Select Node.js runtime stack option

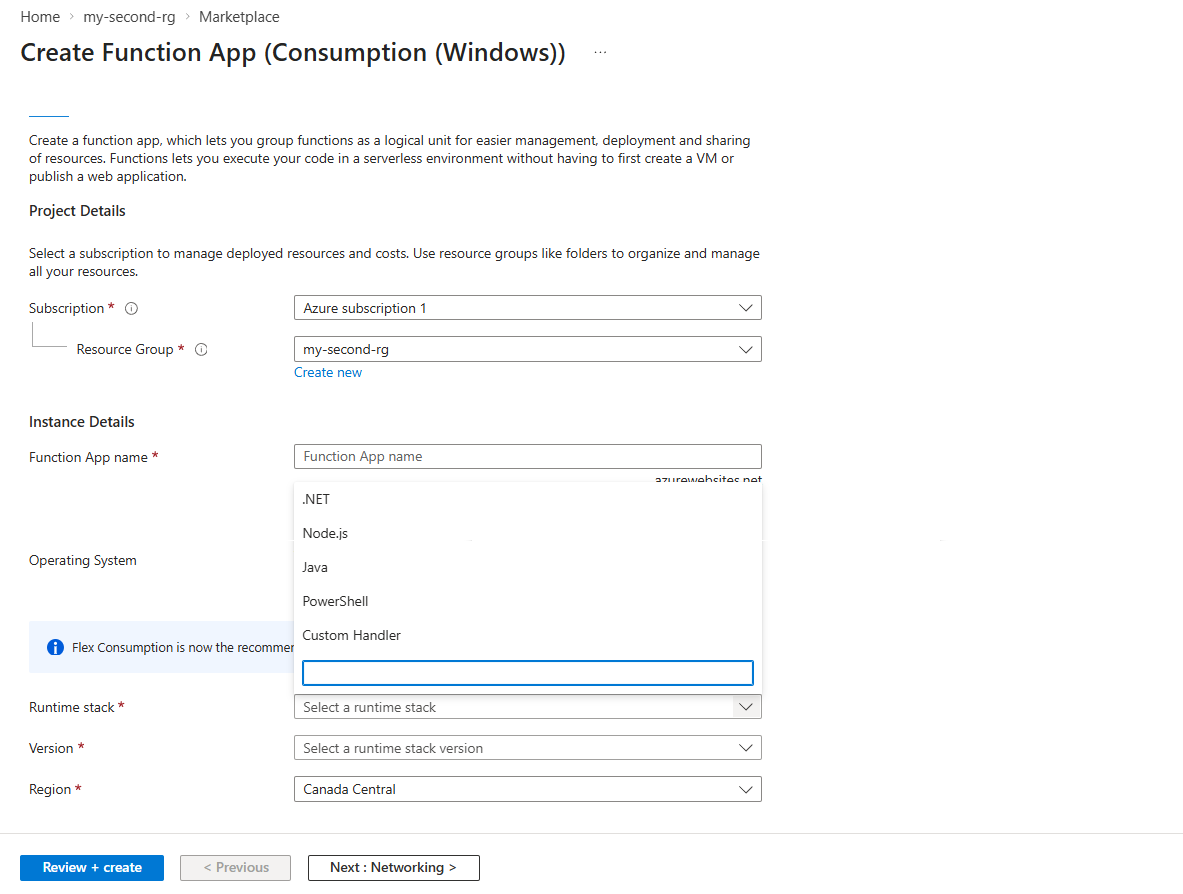[x=527, y=533]
